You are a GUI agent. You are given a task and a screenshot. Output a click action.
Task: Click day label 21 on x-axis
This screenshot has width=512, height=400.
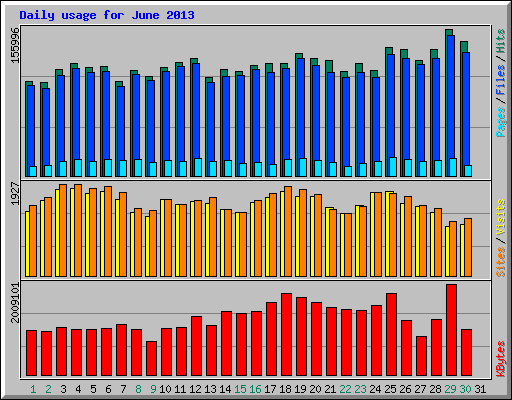[x=330, y=389]
